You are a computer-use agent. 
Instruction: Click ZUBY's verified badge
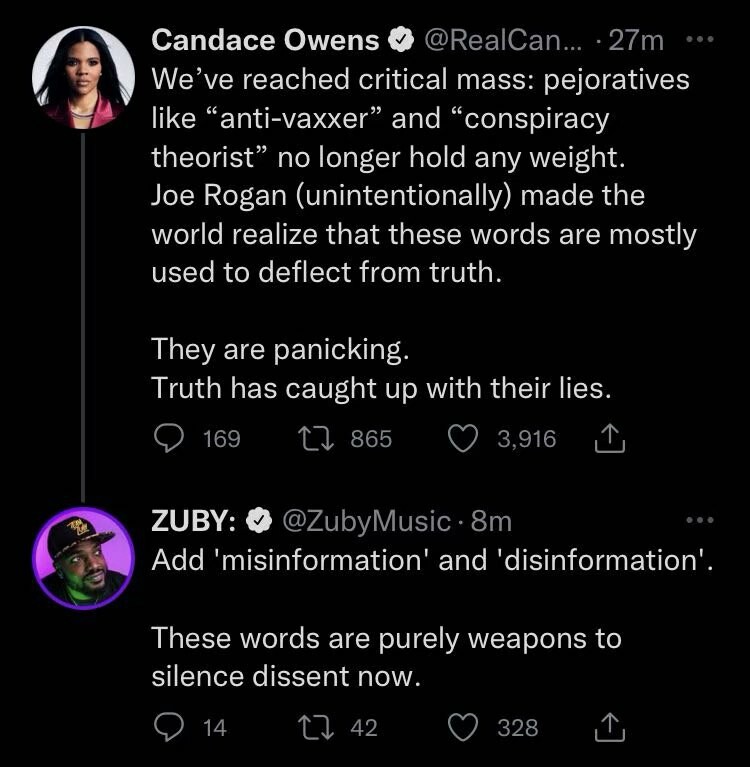pos(257,521)
